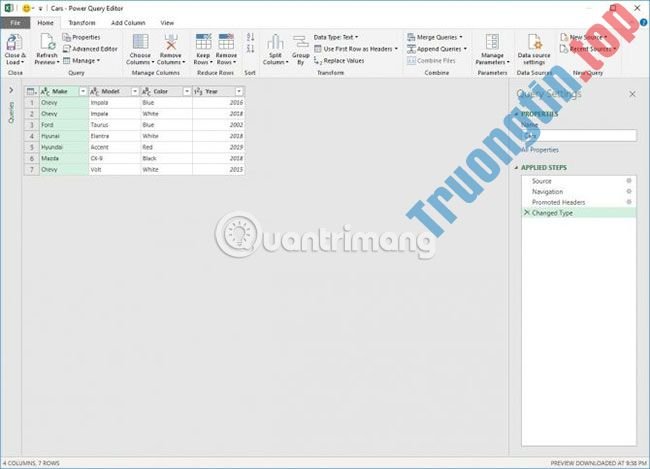This screenshot has height=469, width=650.
Task: Switch to the Add Column tab
Action: [128, 23]
